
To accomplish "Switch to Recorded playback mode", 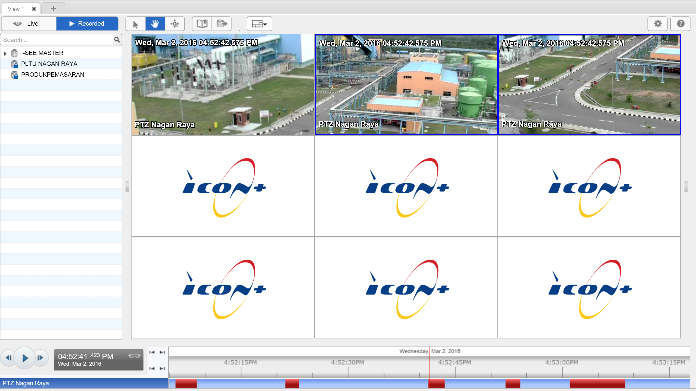I will pos(87,24).
